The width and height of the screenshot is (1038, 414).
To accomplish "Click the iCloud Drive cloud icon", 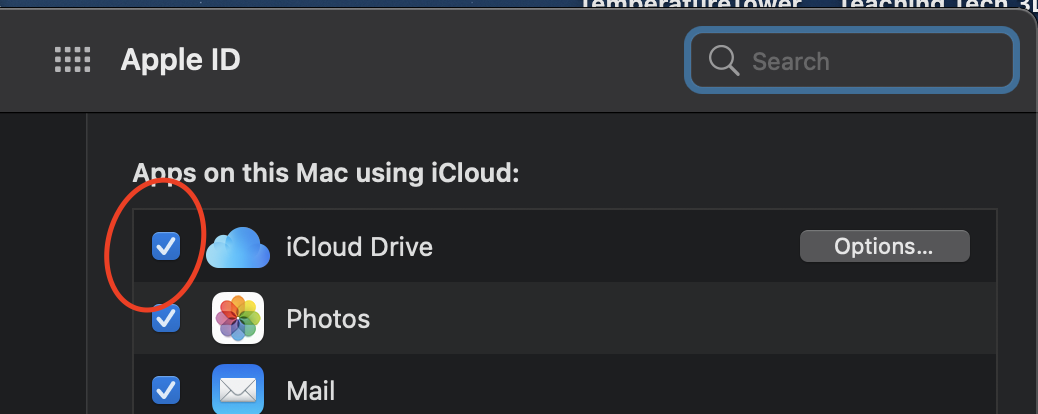I will pyautogui.click(x=238, y=247).
